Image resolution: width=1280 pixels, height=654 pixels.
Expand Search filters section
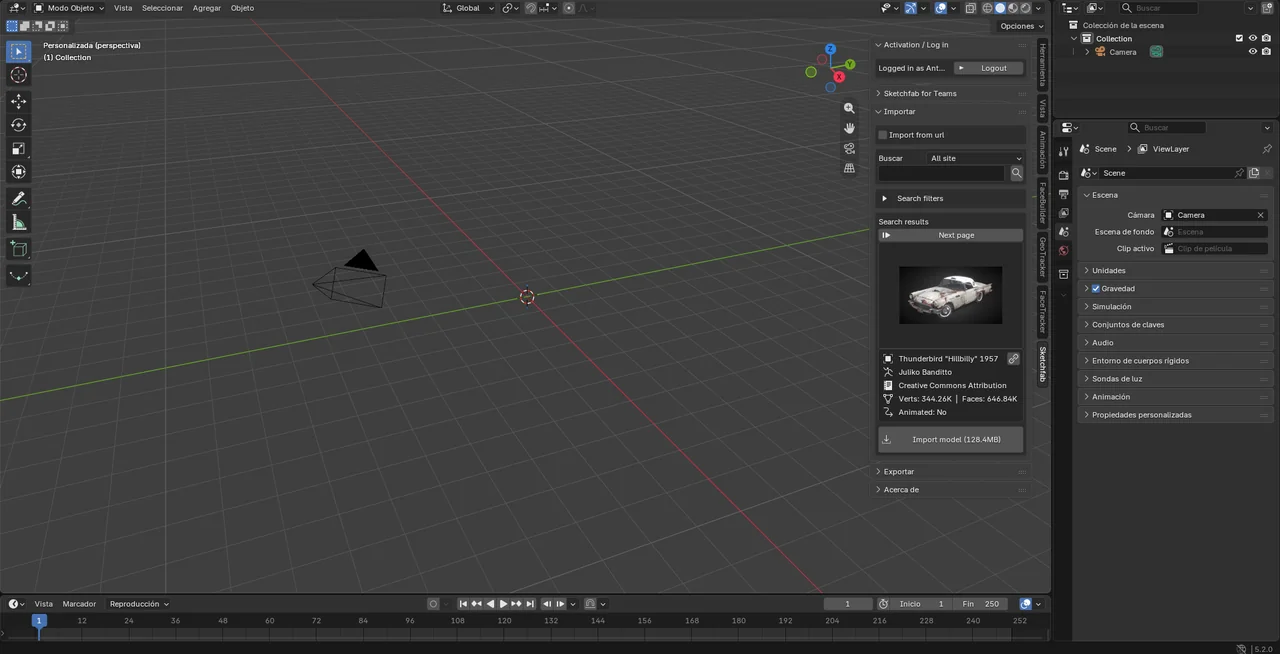point(950,198)
